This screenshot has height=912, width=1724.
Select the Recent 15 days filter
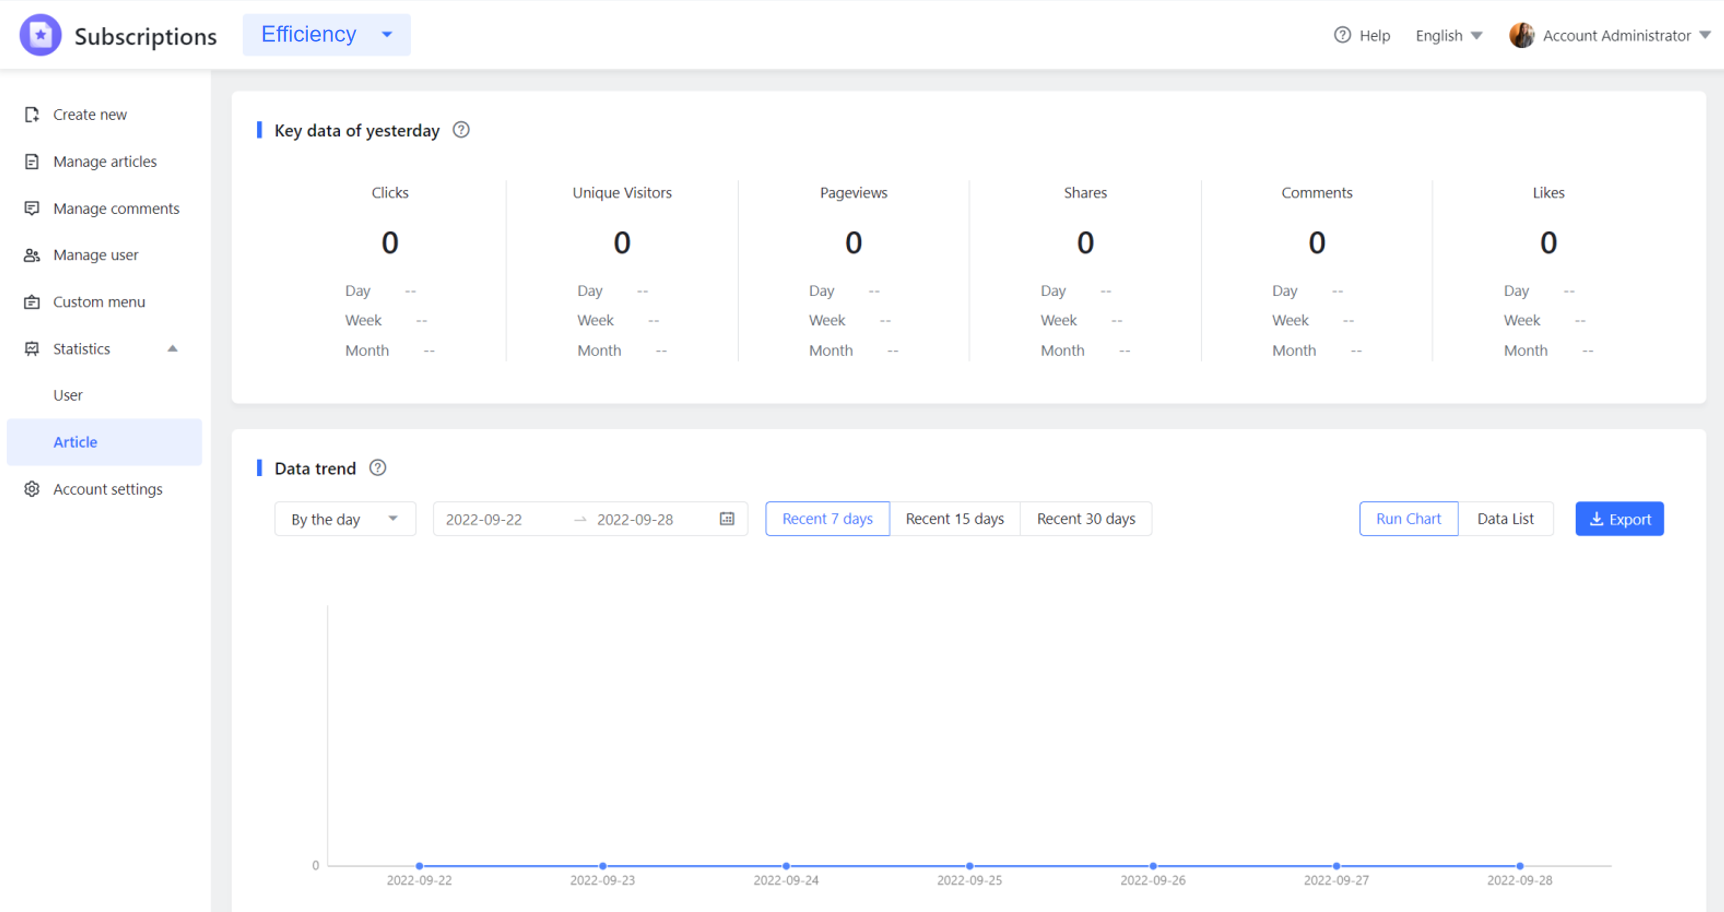pos(954,518)
